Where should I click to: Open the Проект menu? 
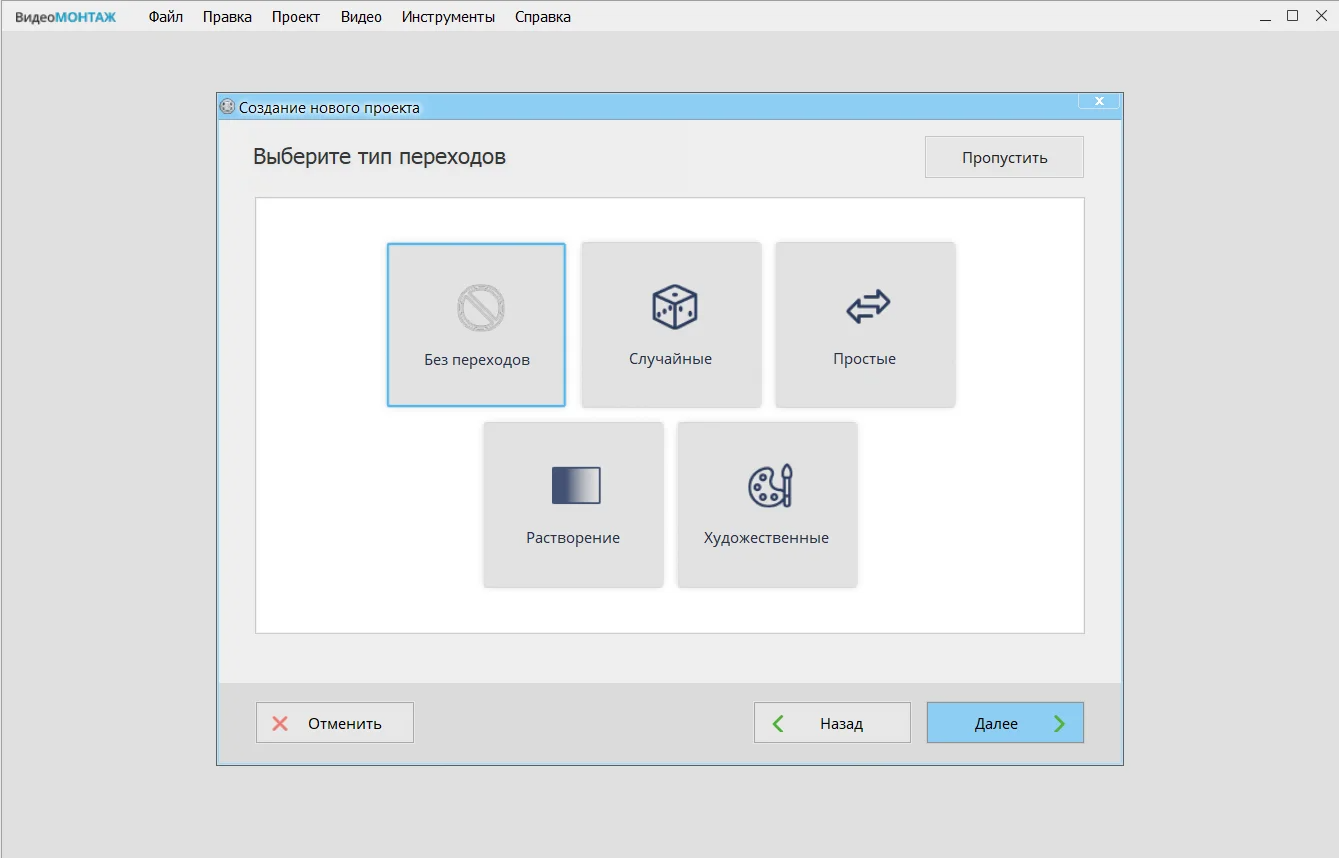(x=296, y=17)
